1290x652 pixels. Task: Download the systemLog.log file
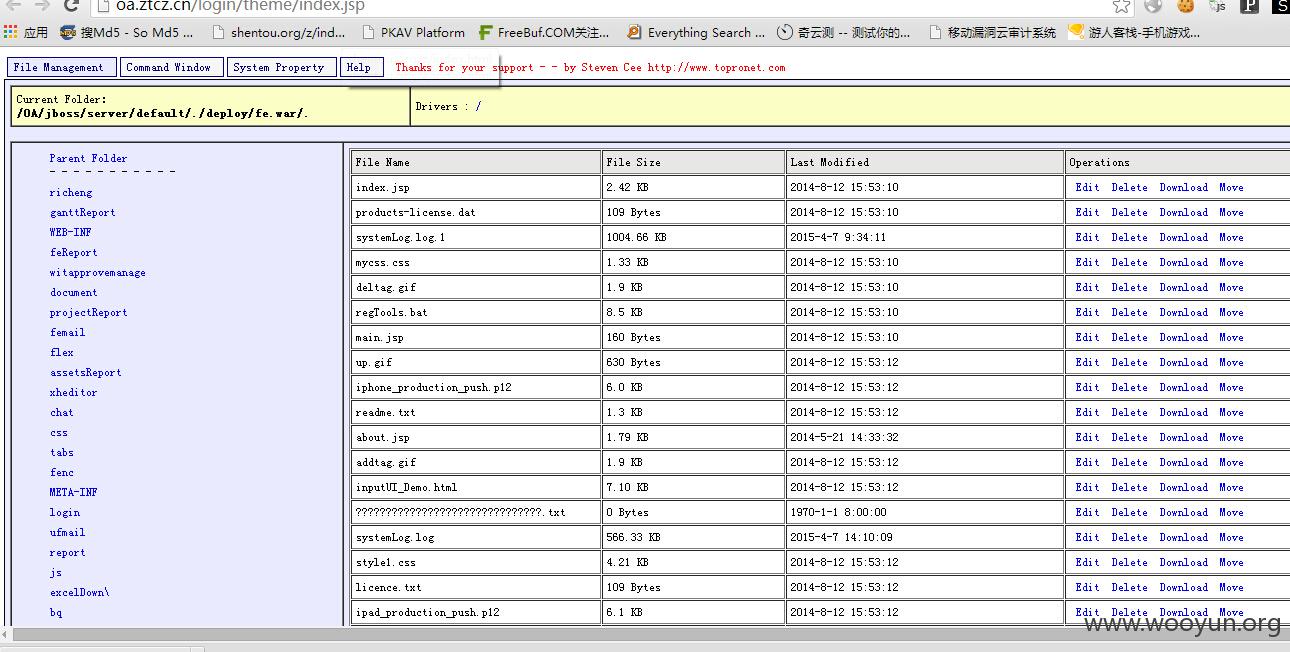pyautogui.click(x=1184, y=537)
